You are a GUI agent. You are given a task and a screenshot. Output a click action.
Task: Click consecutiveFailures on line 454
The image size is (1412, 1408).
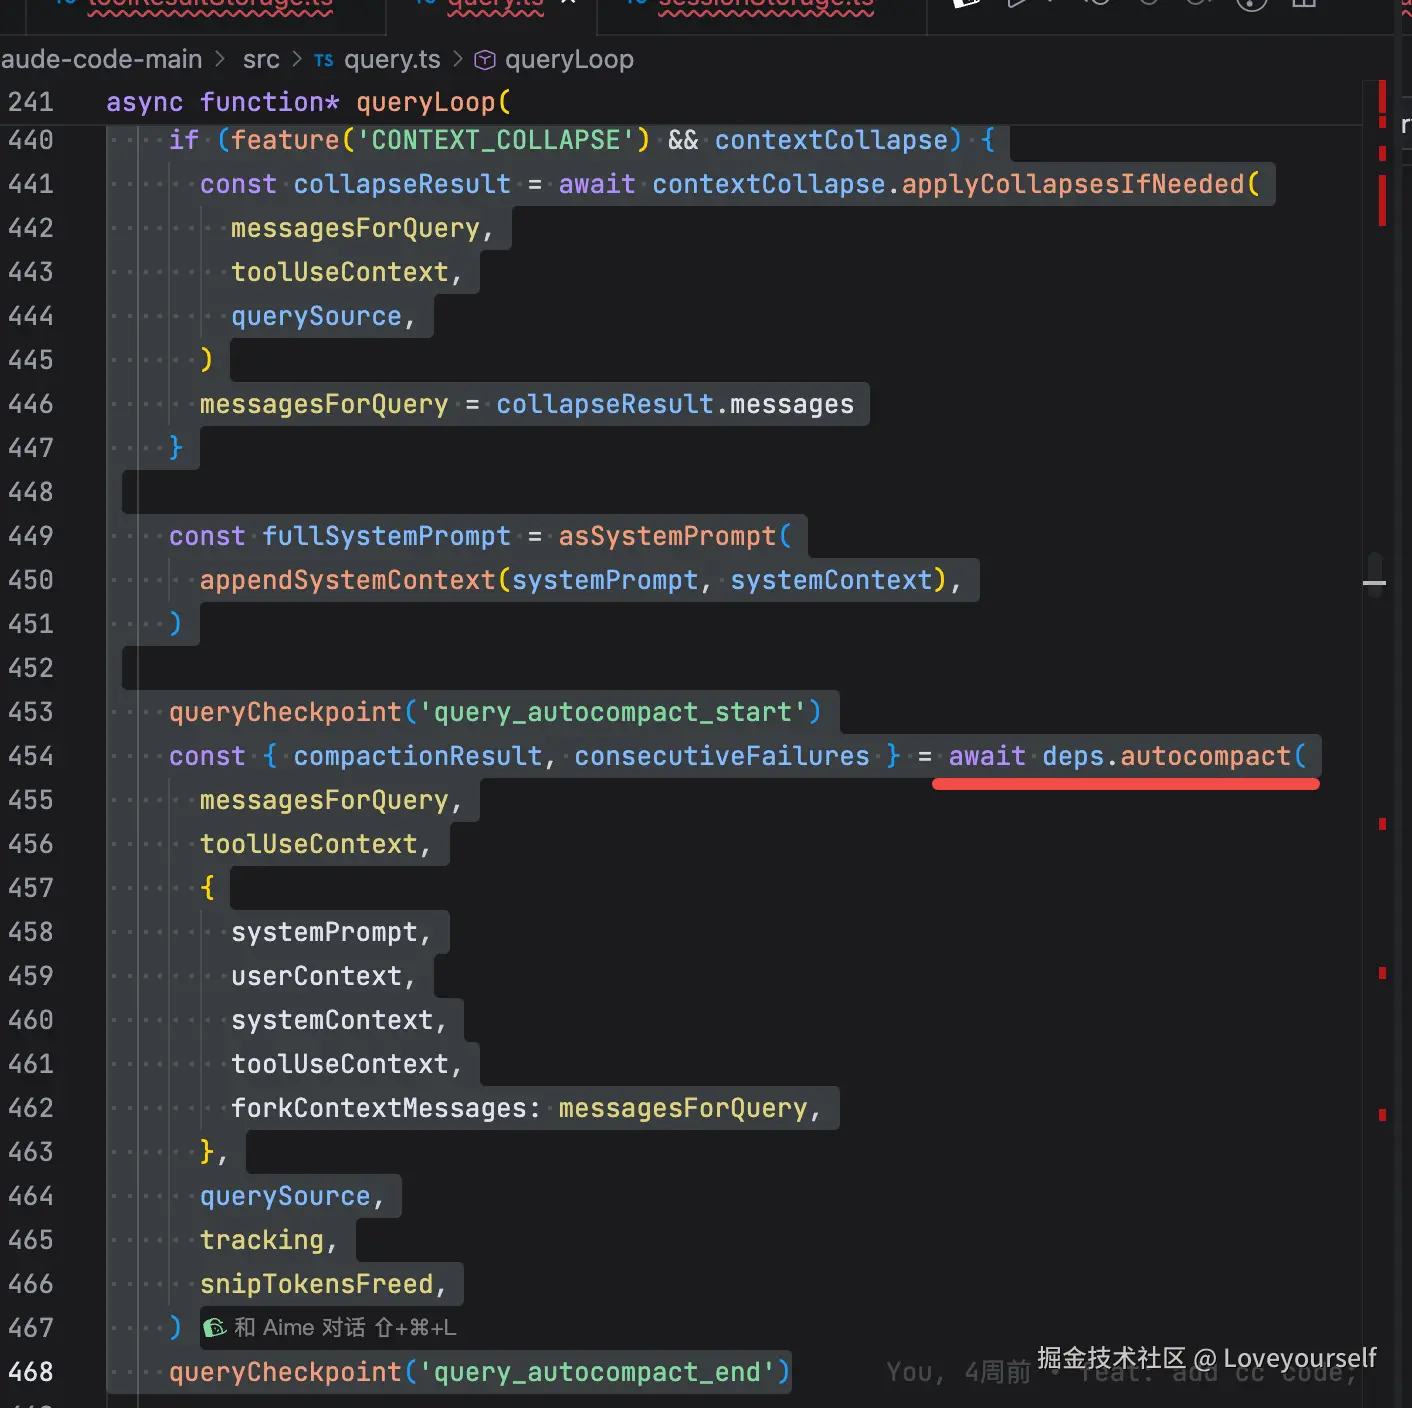click(x=722, y=756)
